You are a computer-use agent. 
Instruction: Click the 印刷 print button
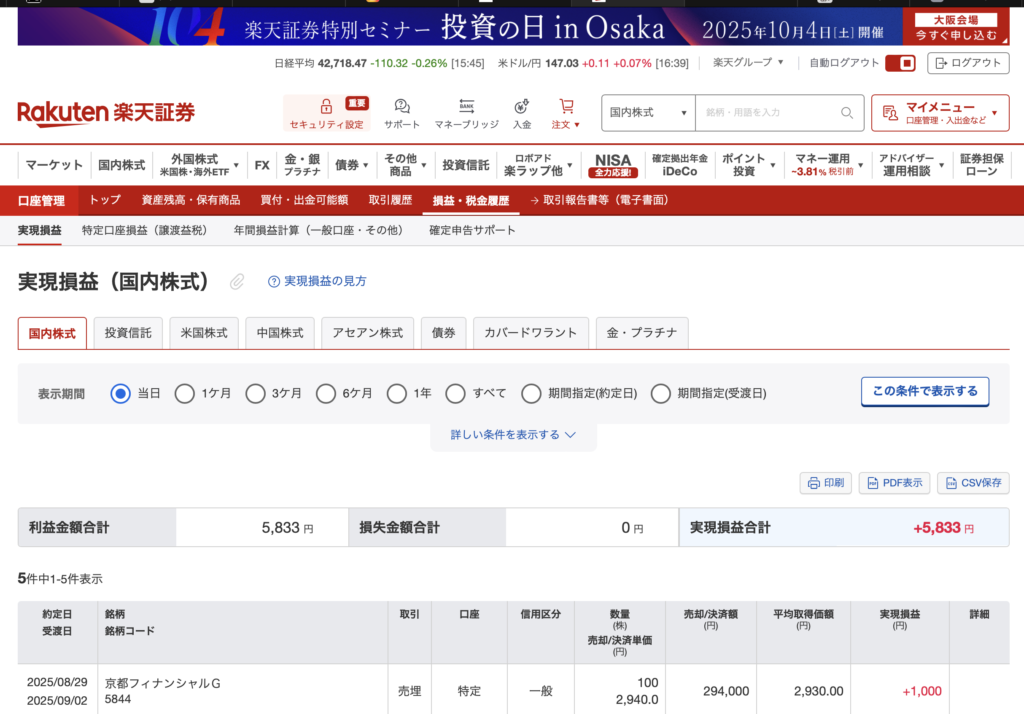tap(825, 483)
